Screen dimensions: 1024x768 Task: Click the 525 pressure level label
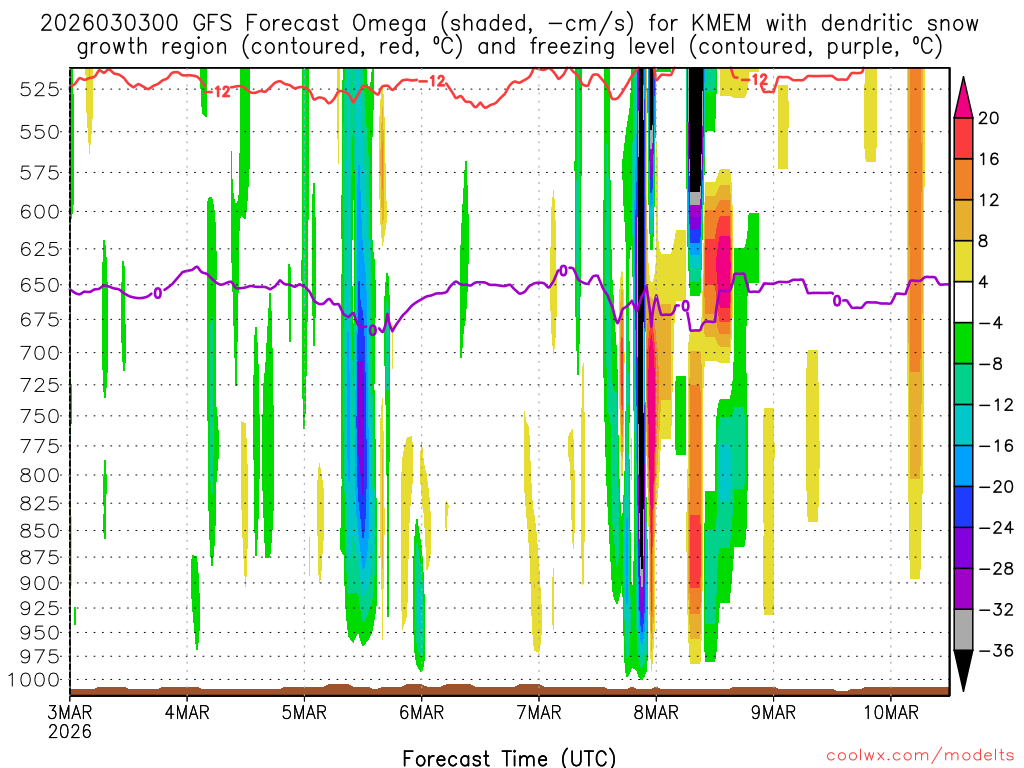pyautogui.click(x=40, y=89)
